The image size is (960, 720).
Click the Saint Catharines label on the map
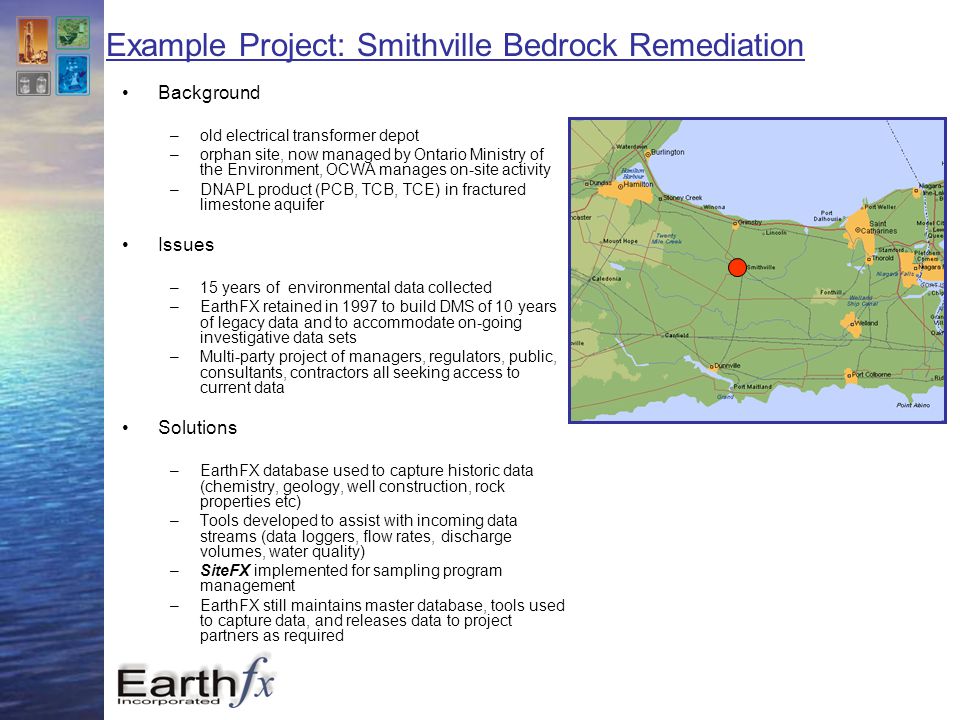coord(879,227)
